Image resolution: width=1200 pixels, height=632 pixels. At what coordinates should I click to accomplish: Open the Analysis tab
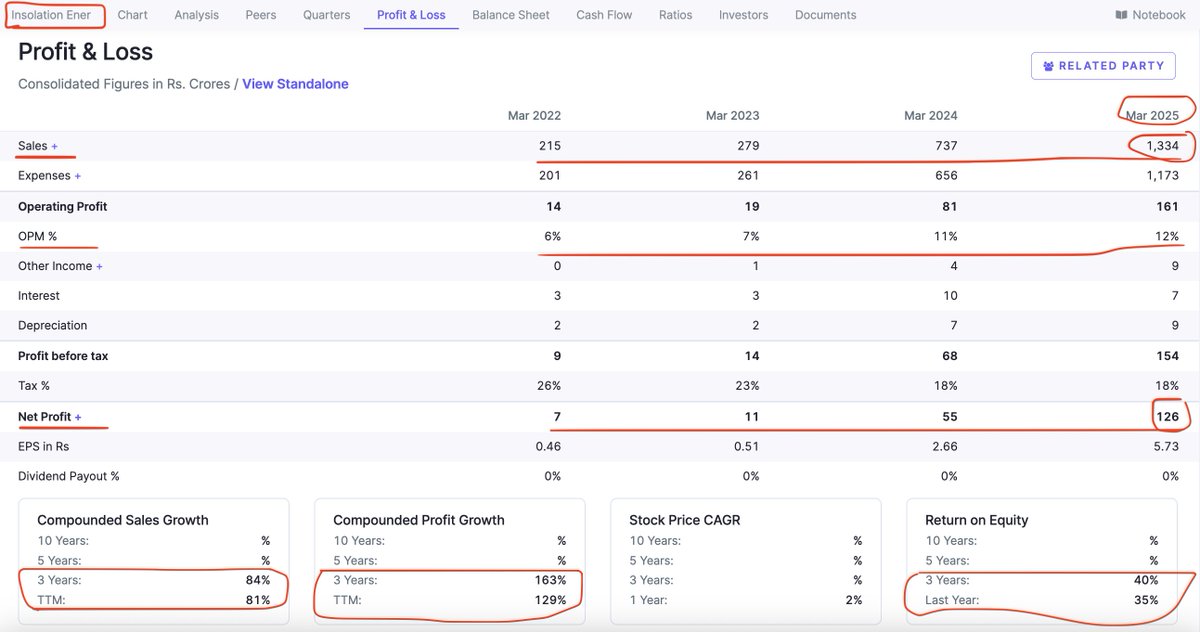coord(197,15)
